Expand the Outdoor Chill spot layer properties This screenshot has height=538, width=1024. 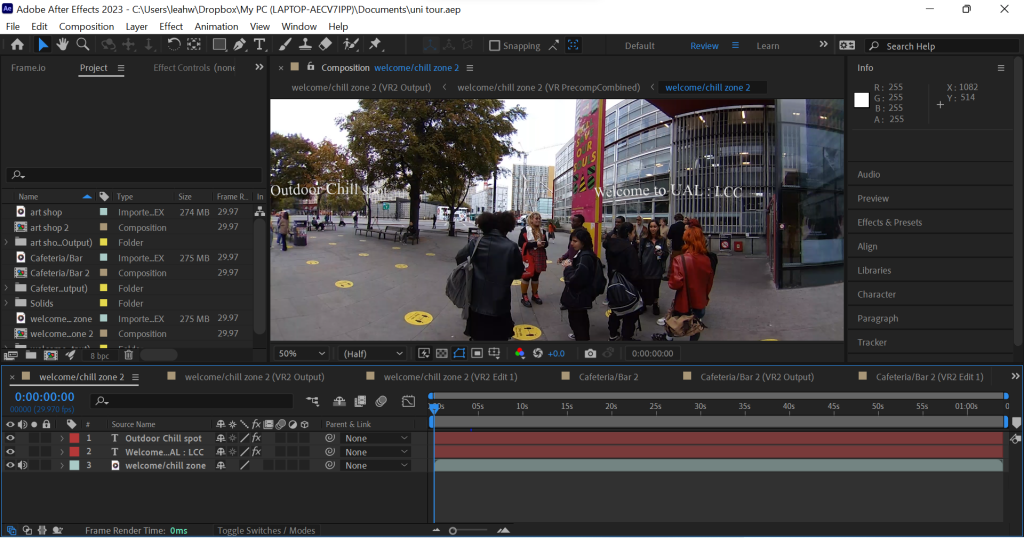point(62,438)
